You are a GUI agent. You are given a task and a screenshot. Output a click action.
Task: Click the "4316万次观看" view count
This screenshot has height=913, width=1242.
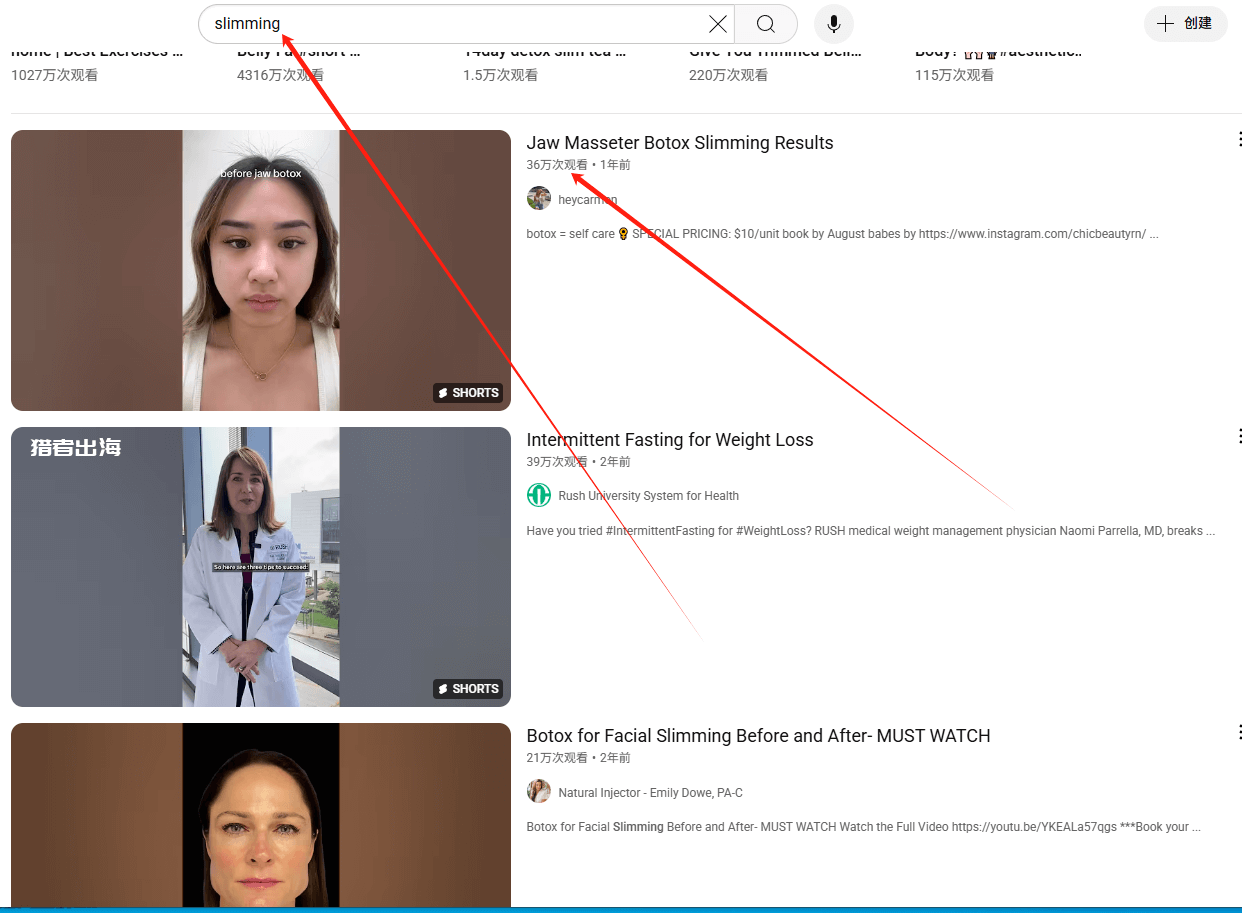(281, 75)
